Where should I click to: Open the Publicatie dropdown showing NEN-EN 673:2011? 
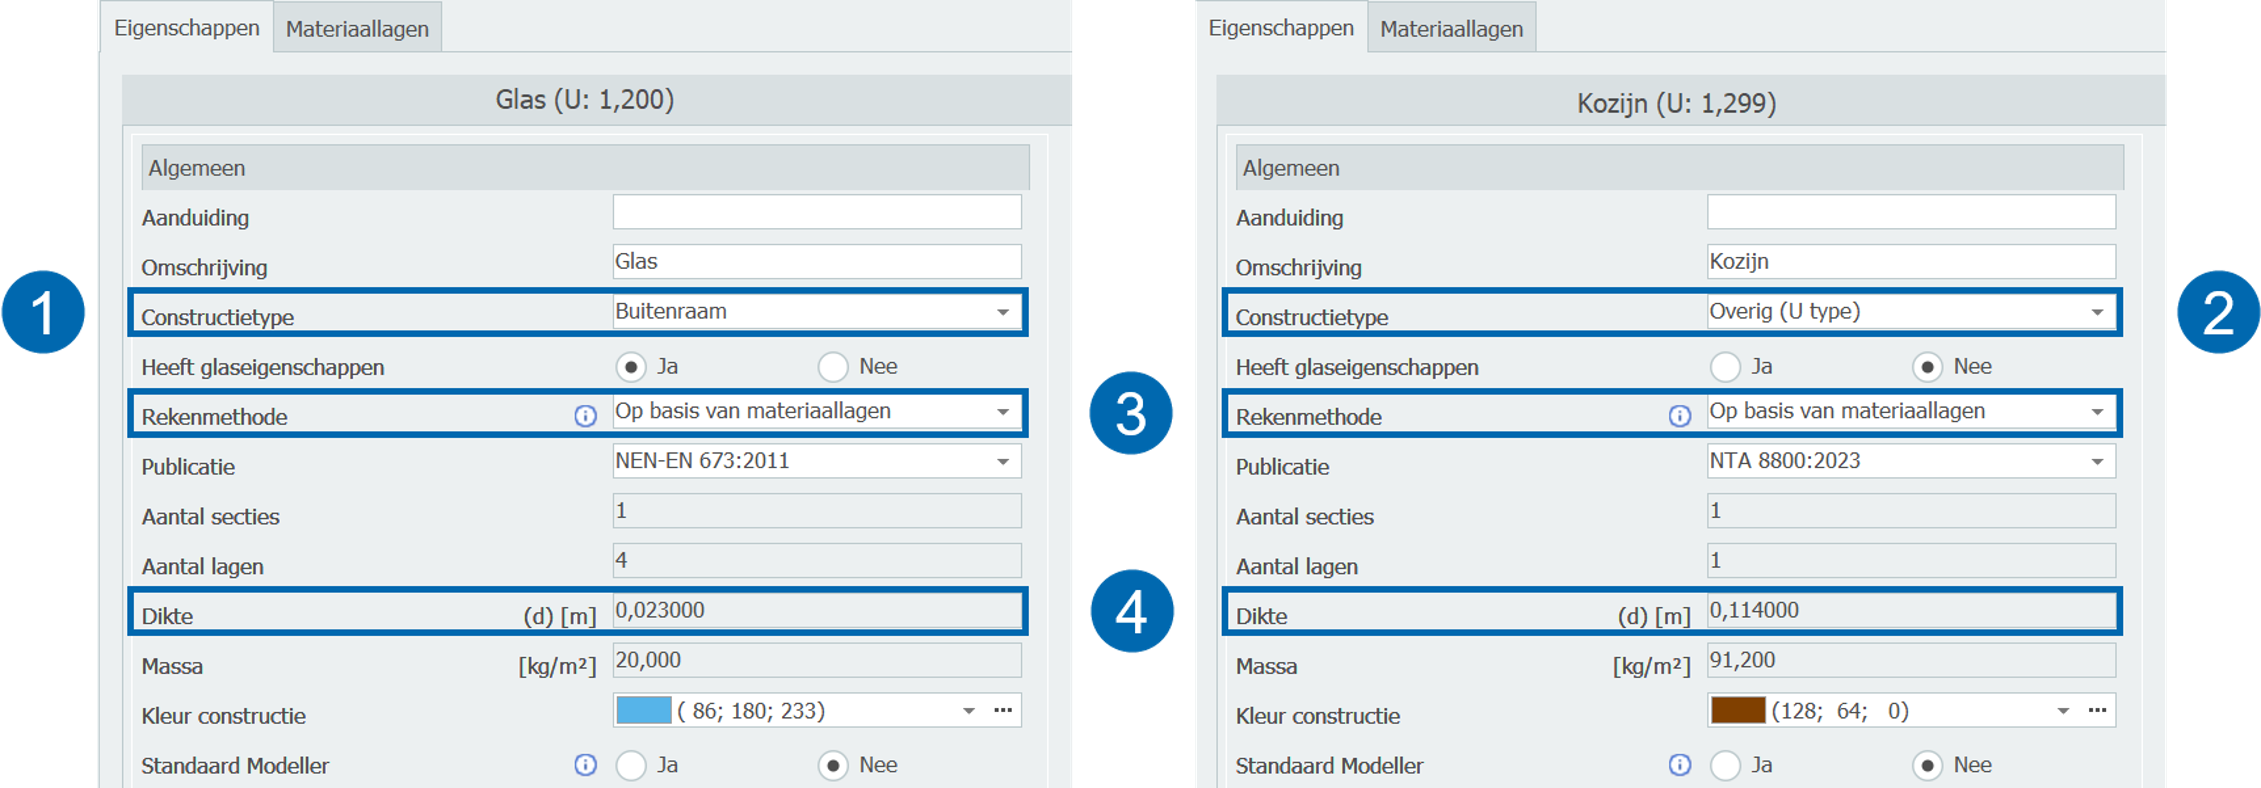pos(1002,462)
